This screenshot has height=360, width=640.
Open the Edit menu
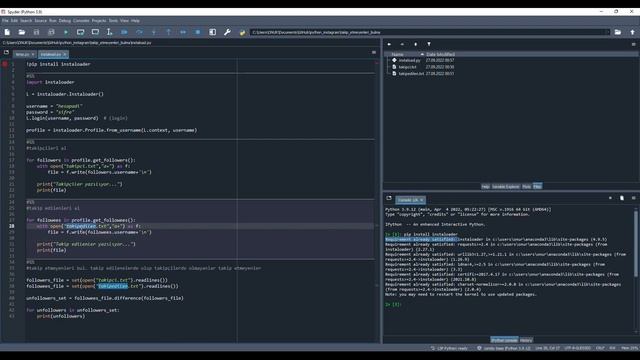coord(14,20)
